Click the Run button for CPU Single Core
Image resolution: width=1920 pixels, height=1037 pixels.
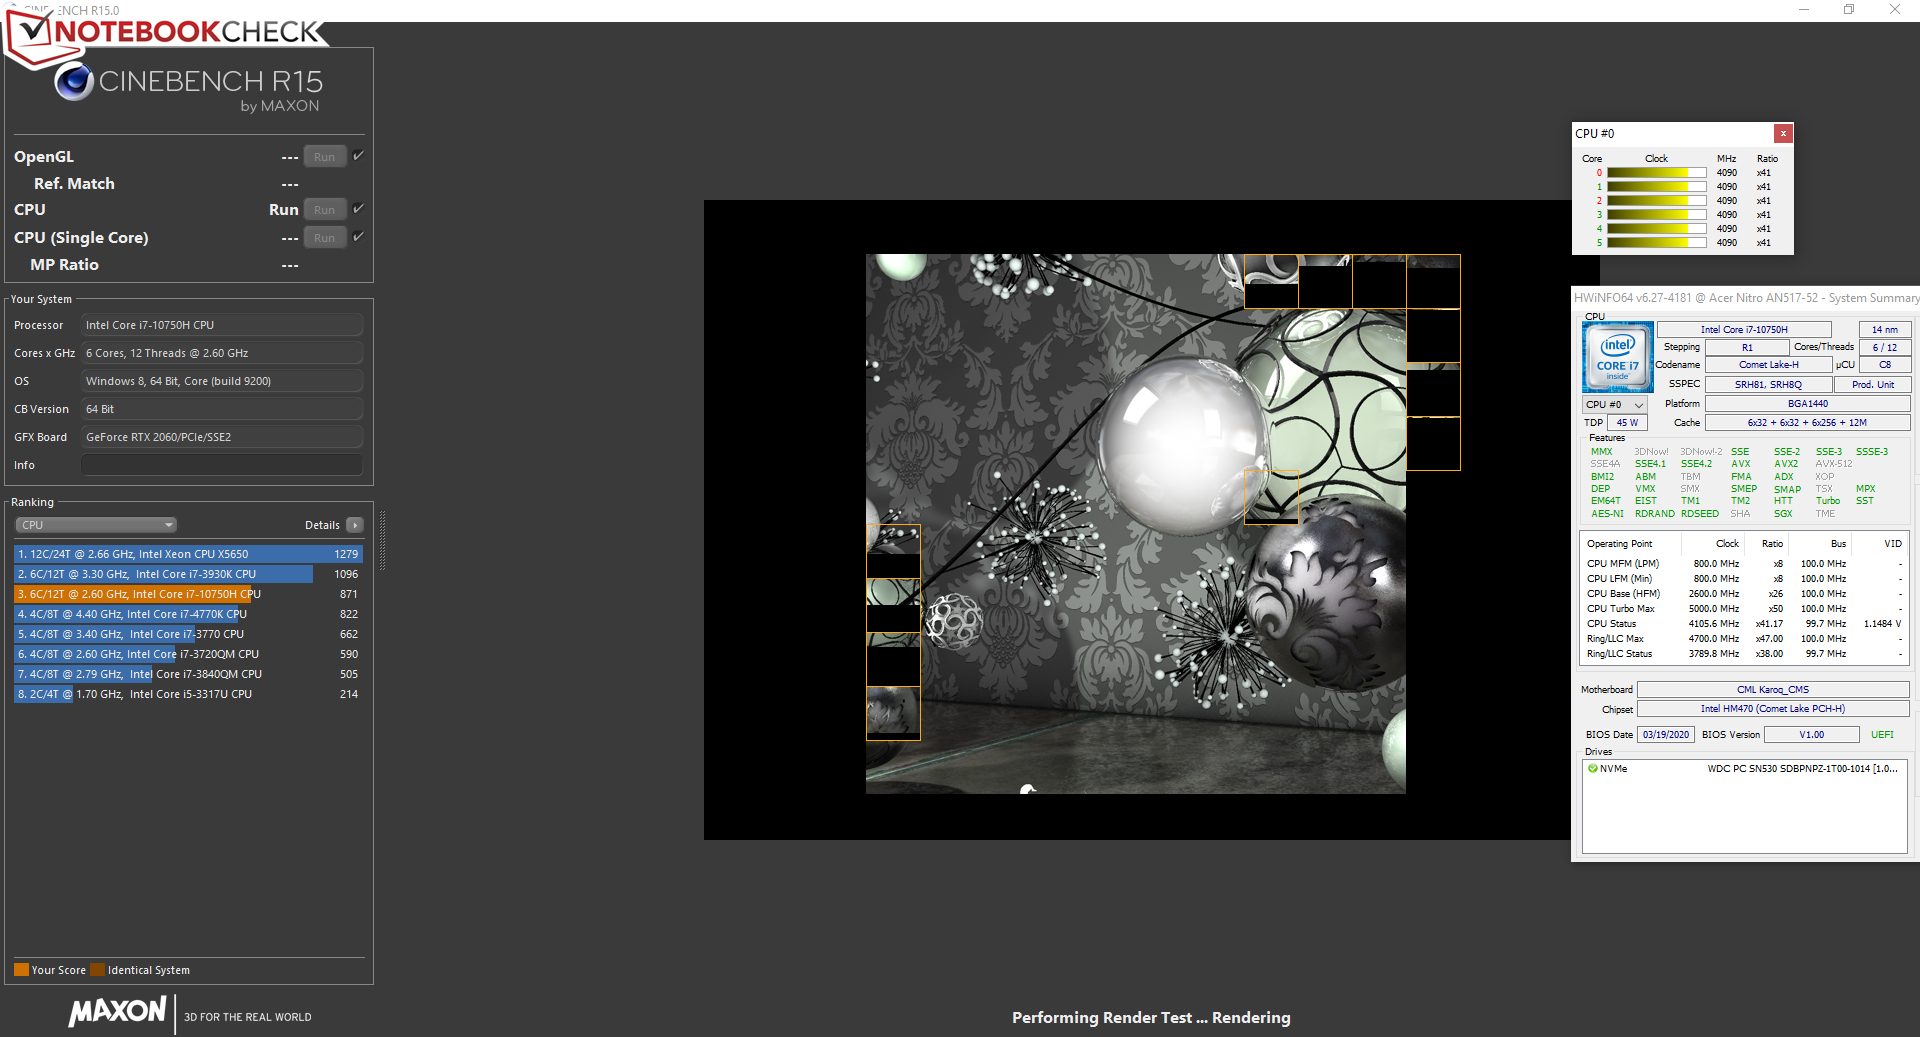[325, 238]
